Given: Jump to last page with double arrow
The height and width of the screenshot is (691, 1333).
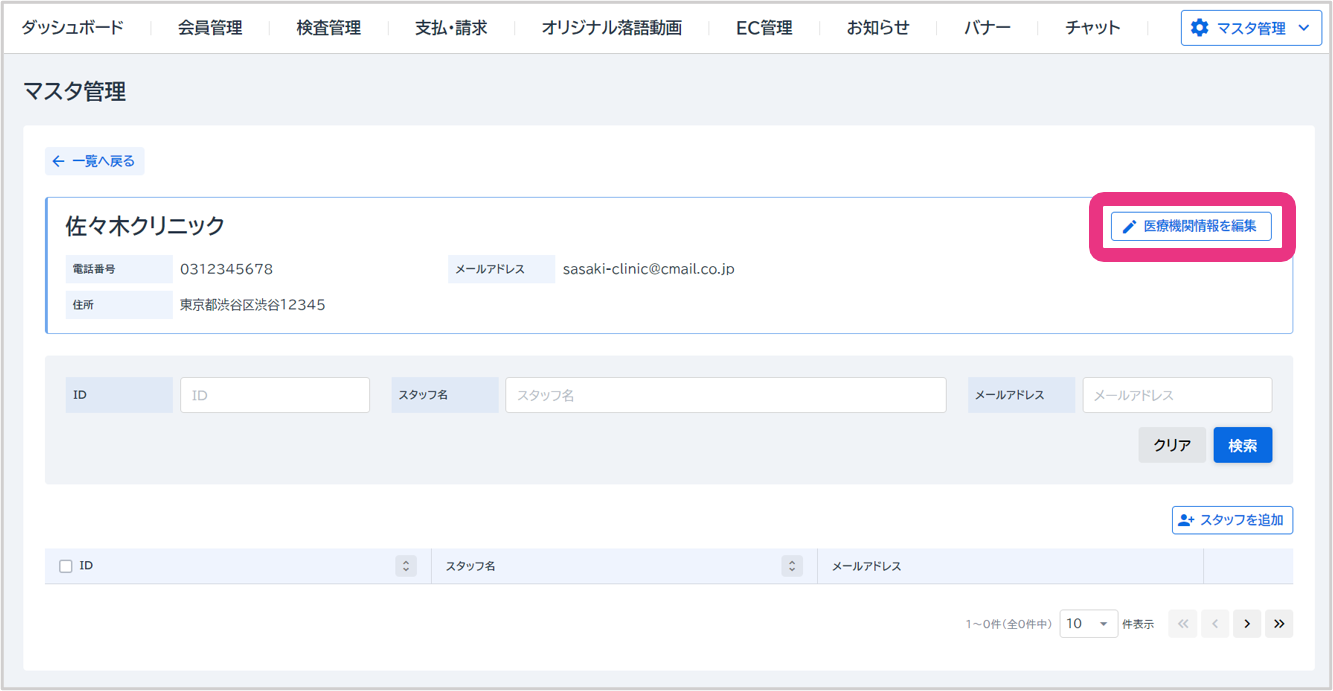Looking at the screenshot, I should (1279, 624).
